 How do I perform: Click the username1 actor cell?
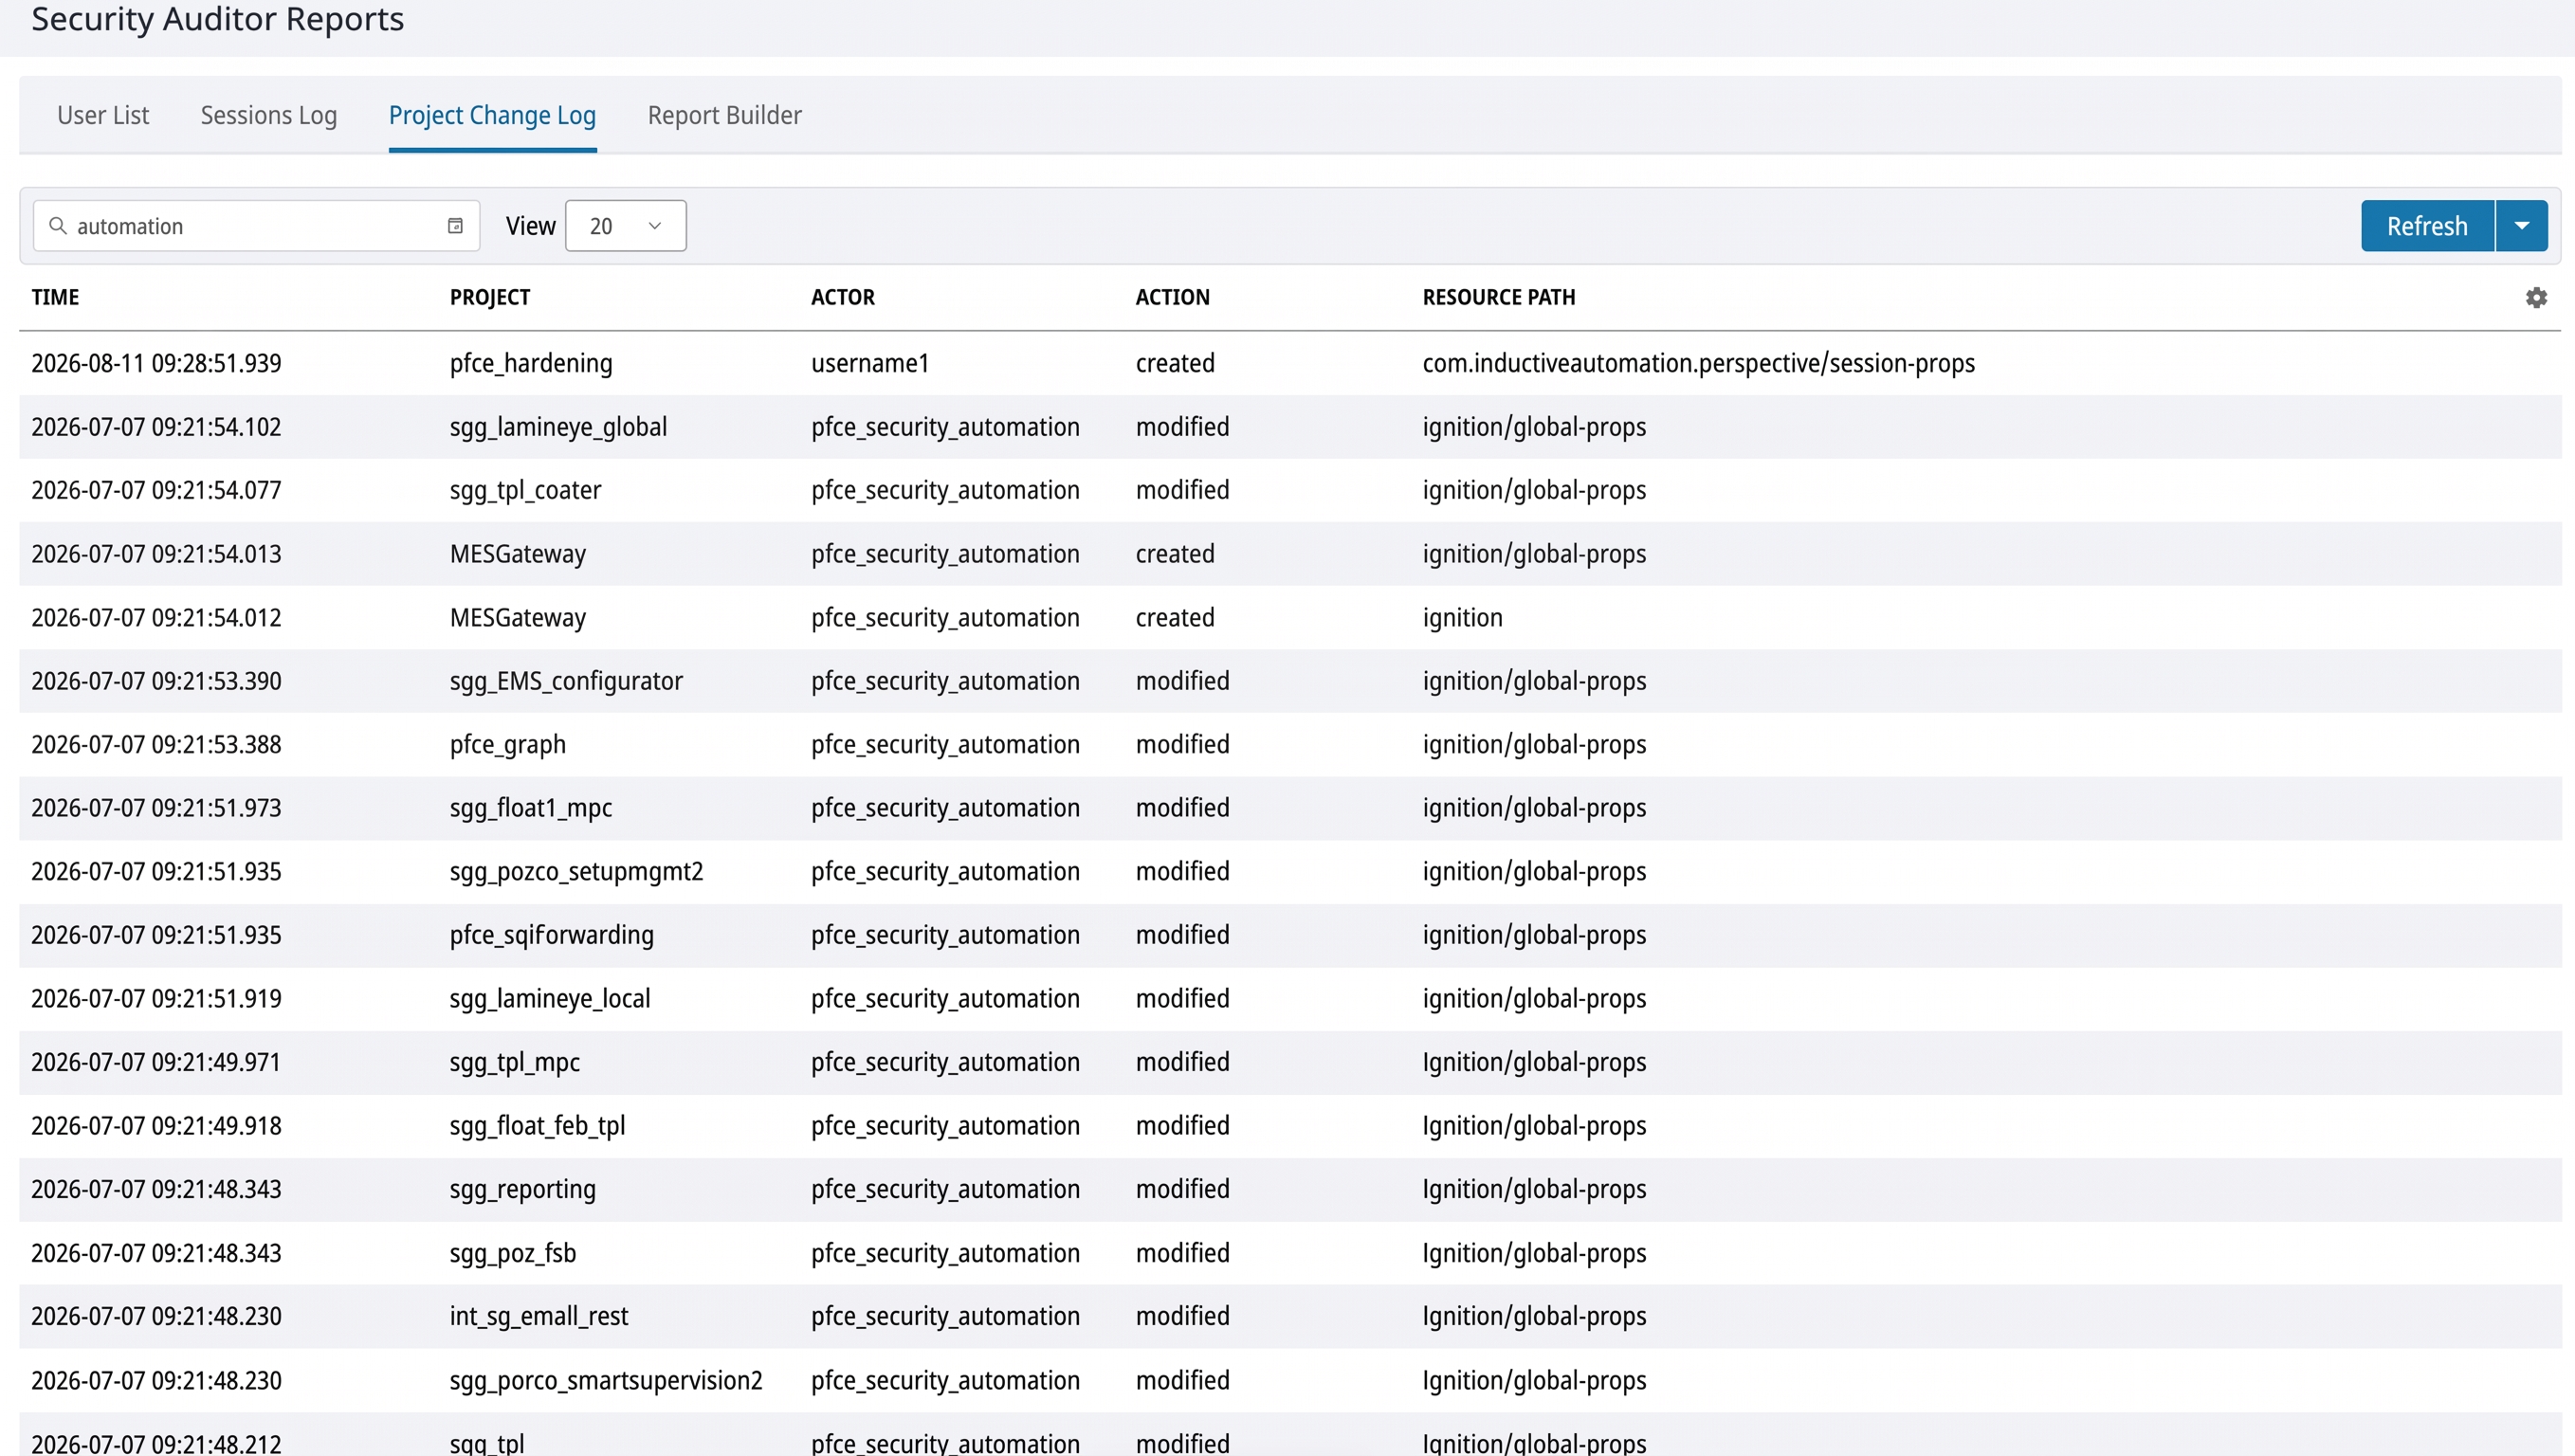pos(870,363)
